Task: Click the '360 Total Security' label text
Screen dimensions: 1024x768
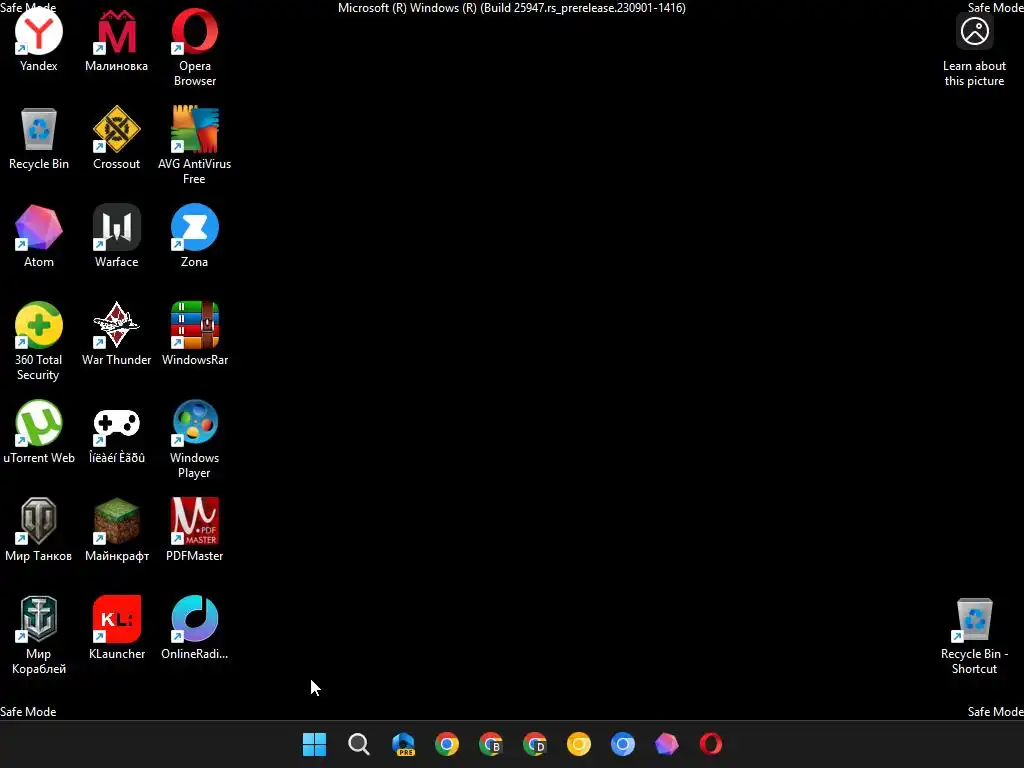Action: click(39, 367)
